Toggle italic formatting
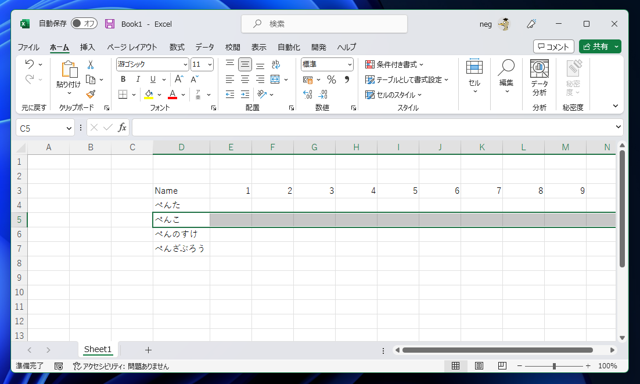 coord(138,80)
